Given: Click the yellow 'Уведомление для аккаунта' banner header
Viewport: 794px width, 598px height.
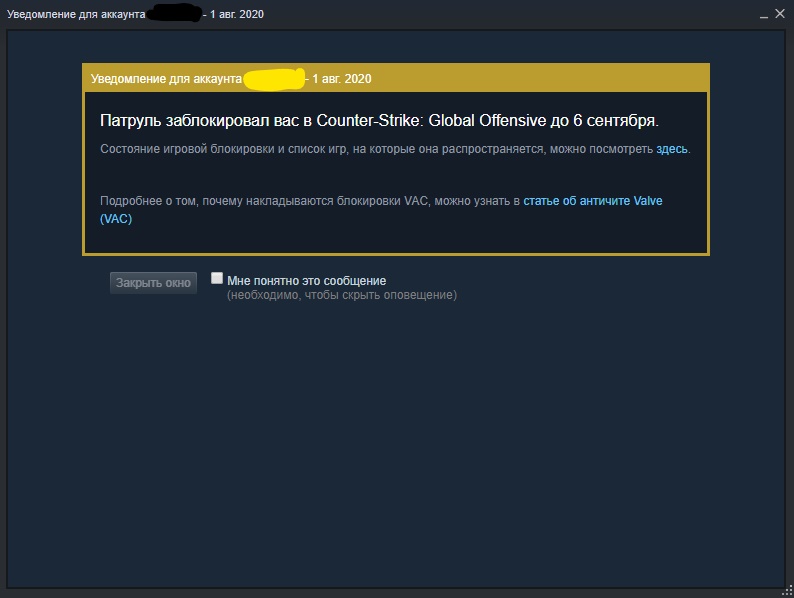Looking at the screenshot, I should (x=396, y=78).
